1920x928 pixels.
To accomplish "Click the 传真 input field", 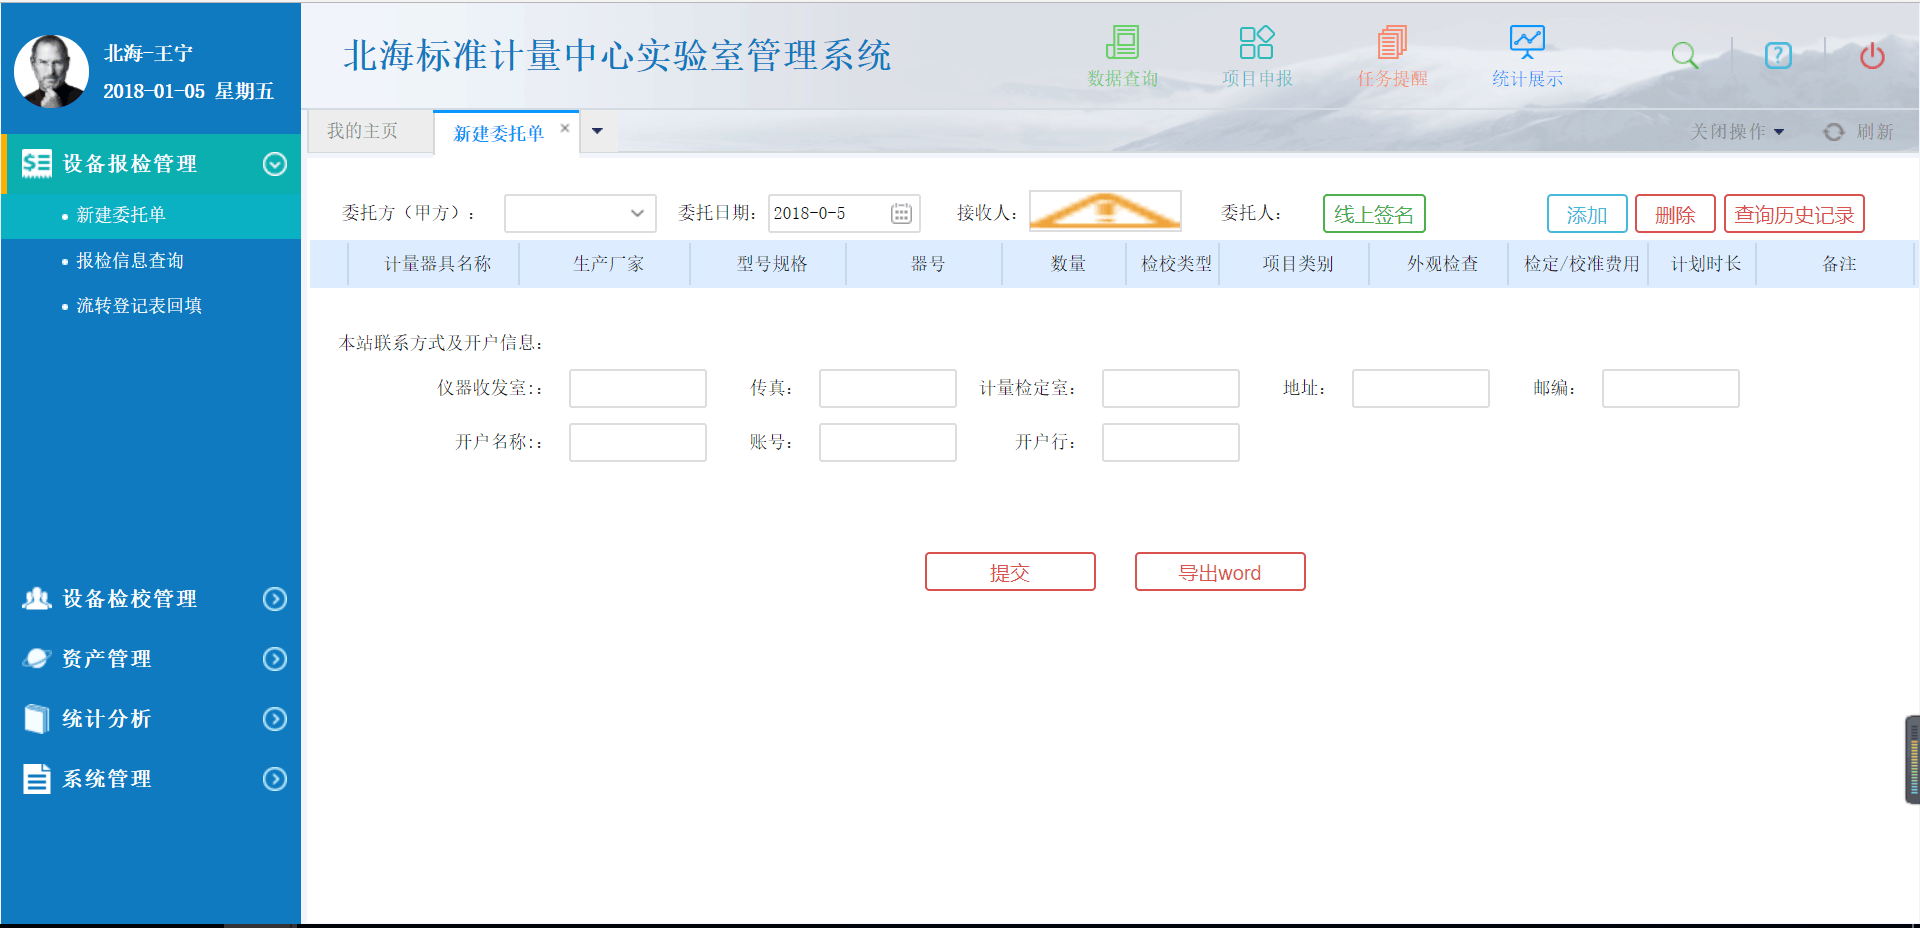I will 888,388.
